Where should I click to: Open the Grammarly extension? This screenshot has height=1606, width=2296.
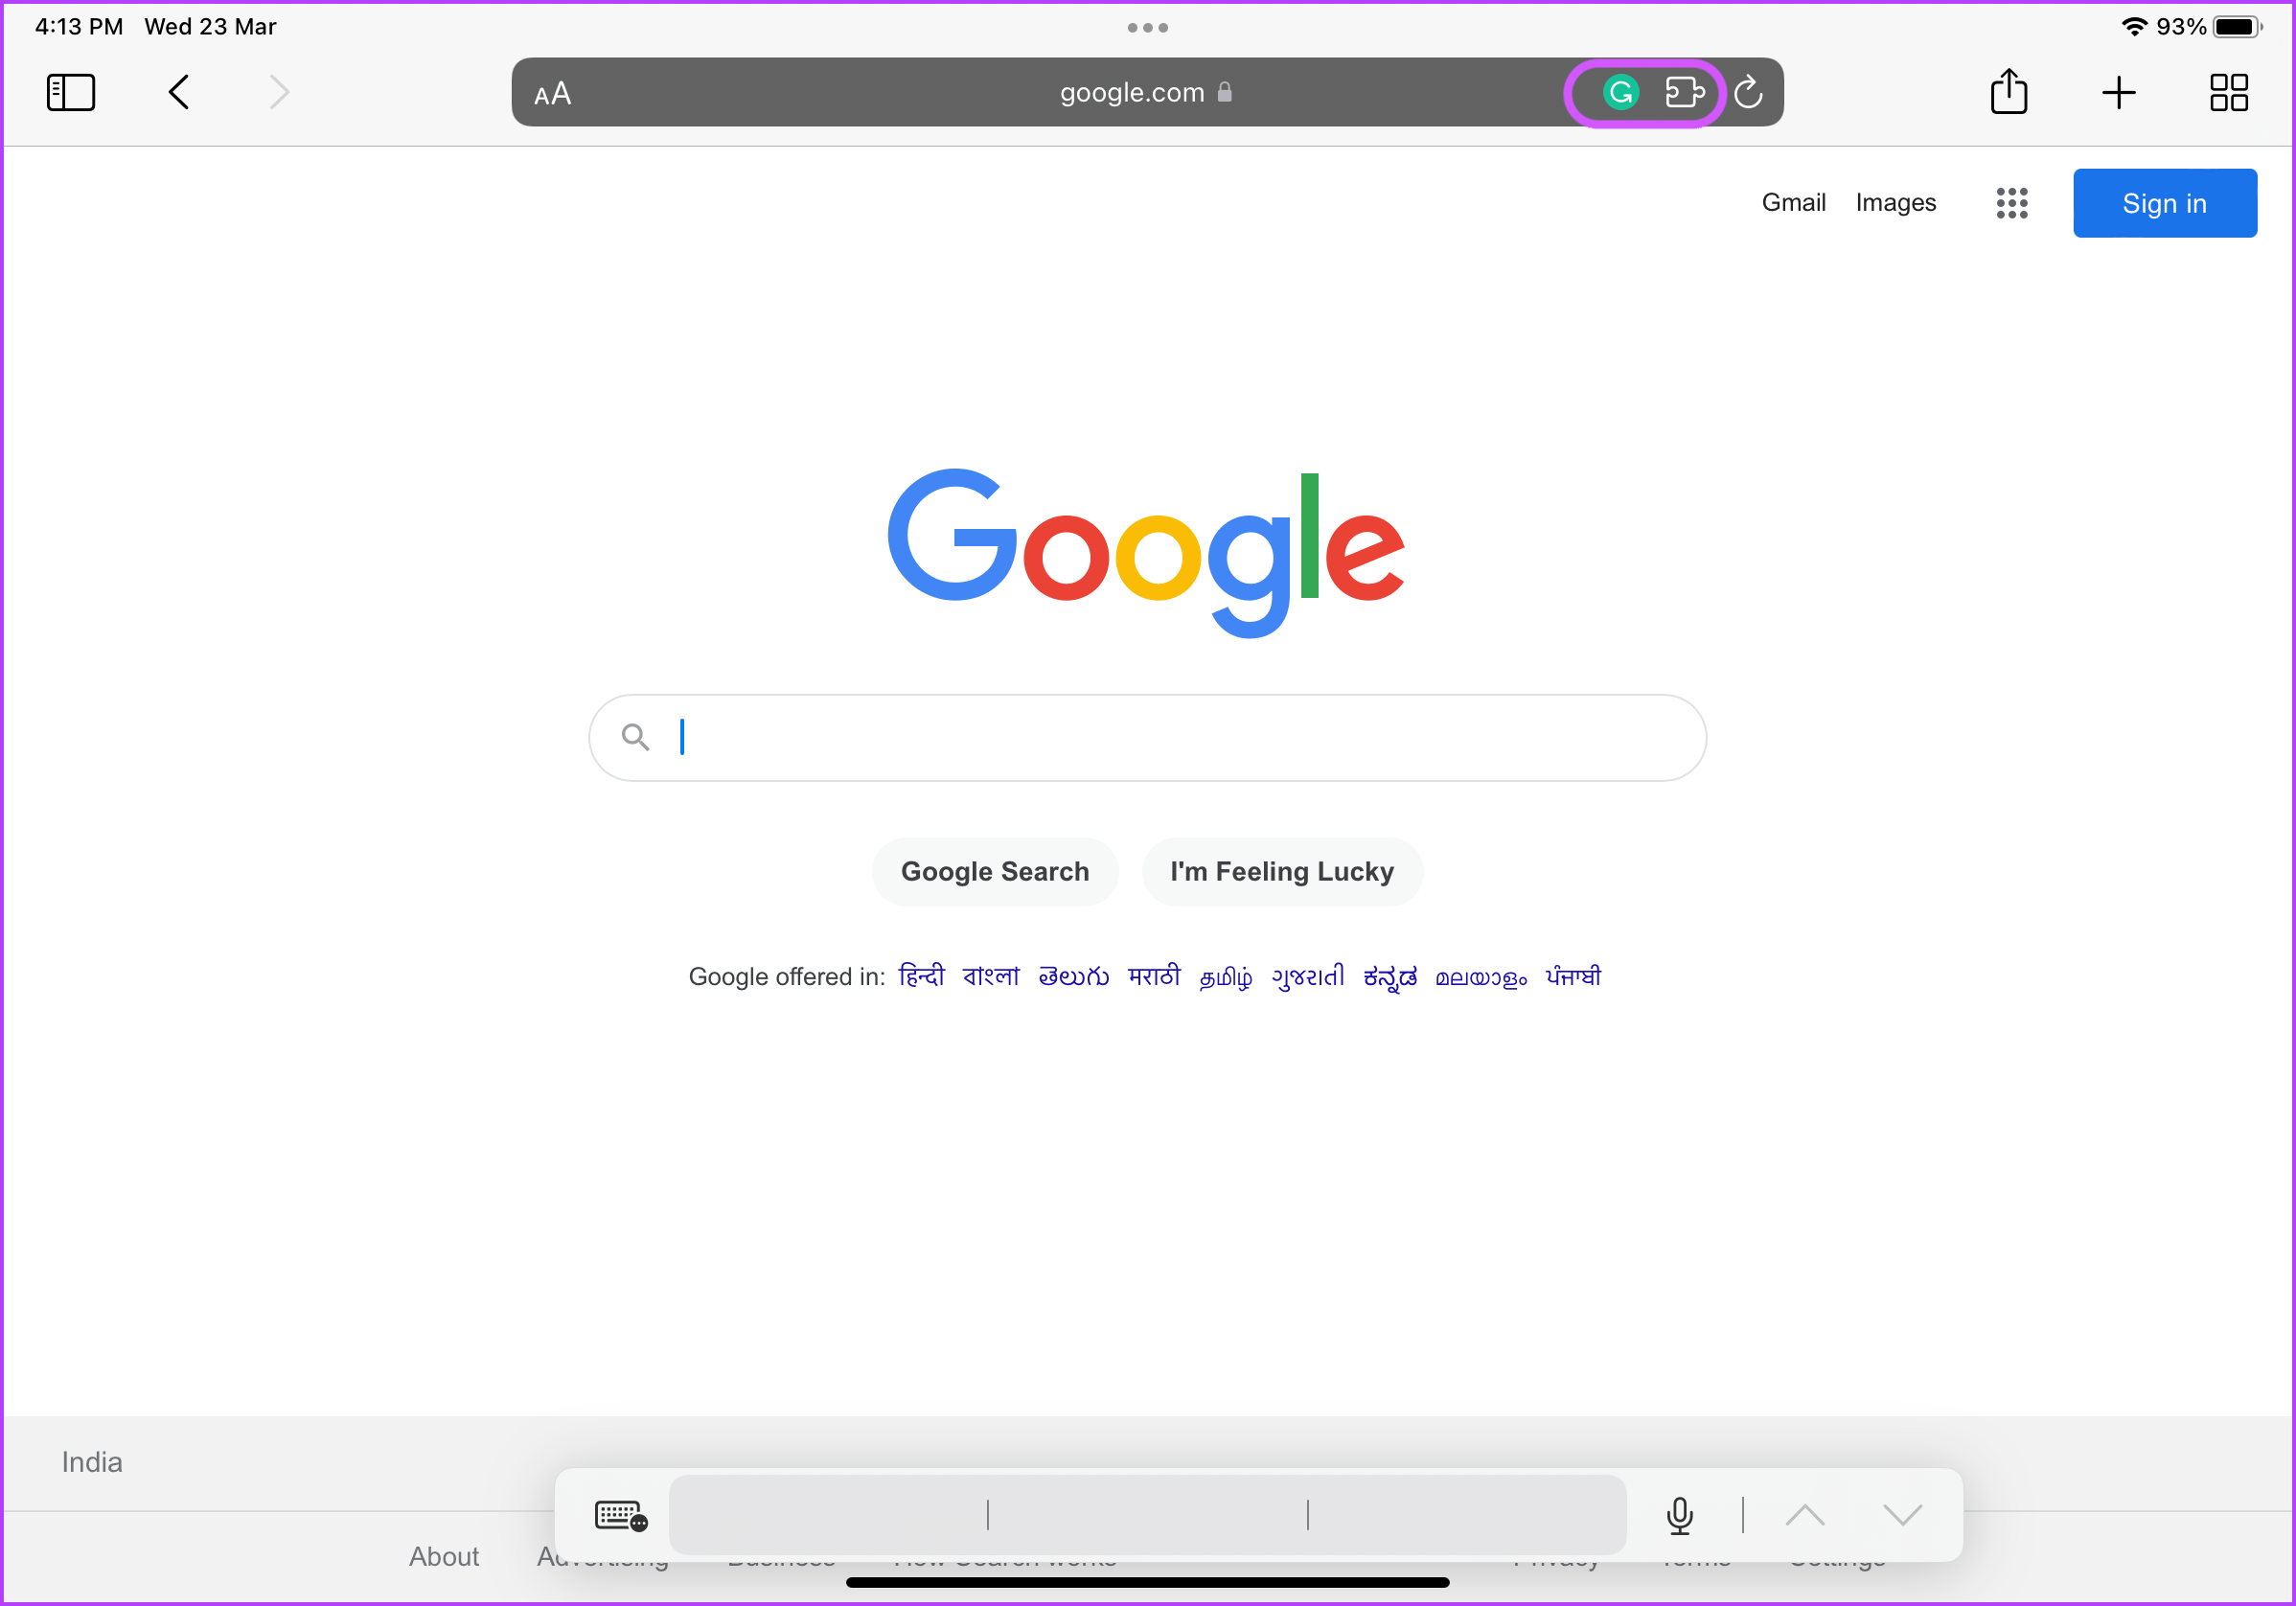[1620, 93]
